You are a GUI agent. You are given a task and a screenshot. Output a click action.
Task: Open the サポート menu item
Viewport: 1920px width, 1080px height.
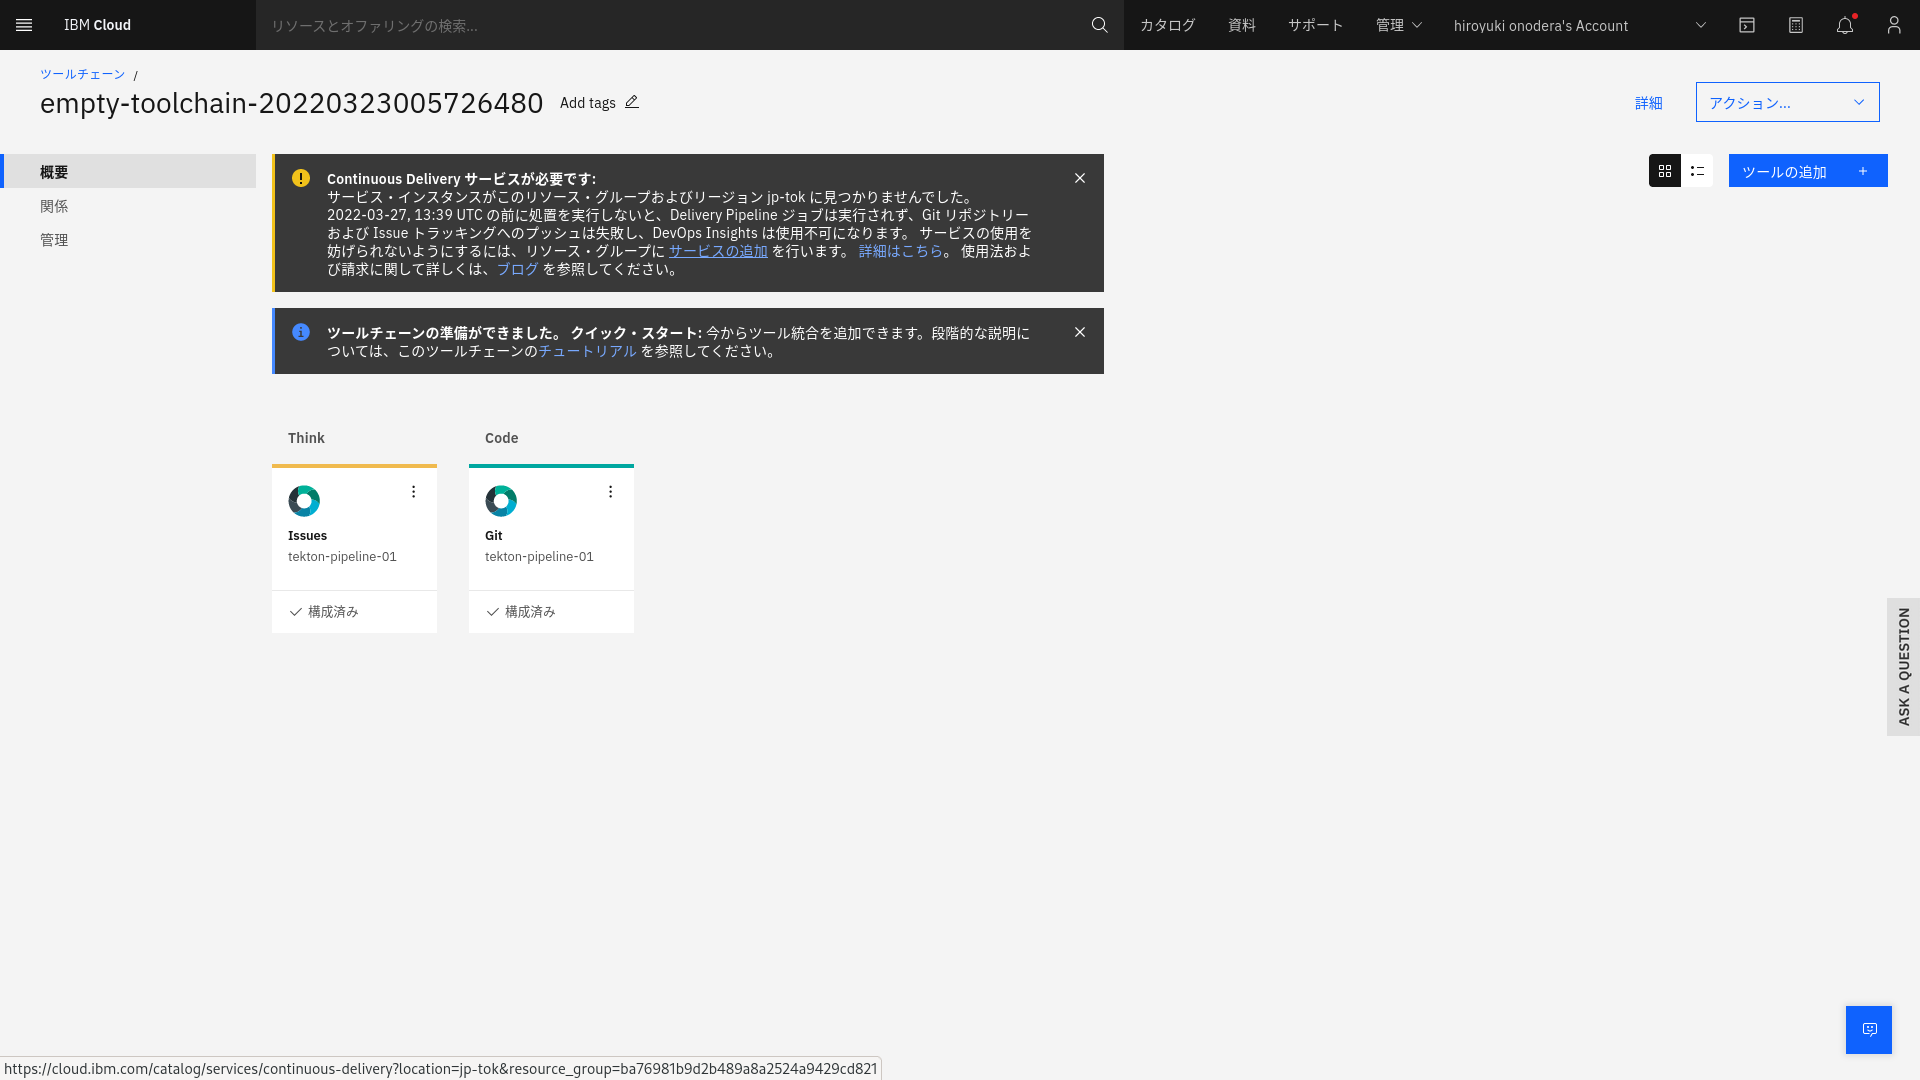point(1314,25)
